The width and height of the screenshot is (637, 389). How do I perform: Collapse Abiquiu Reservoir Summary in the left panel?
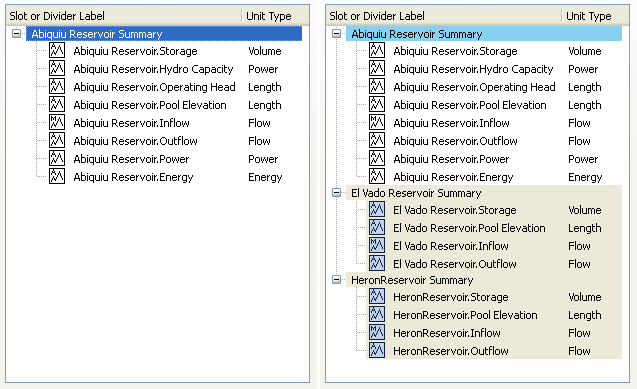pos(17,33)
